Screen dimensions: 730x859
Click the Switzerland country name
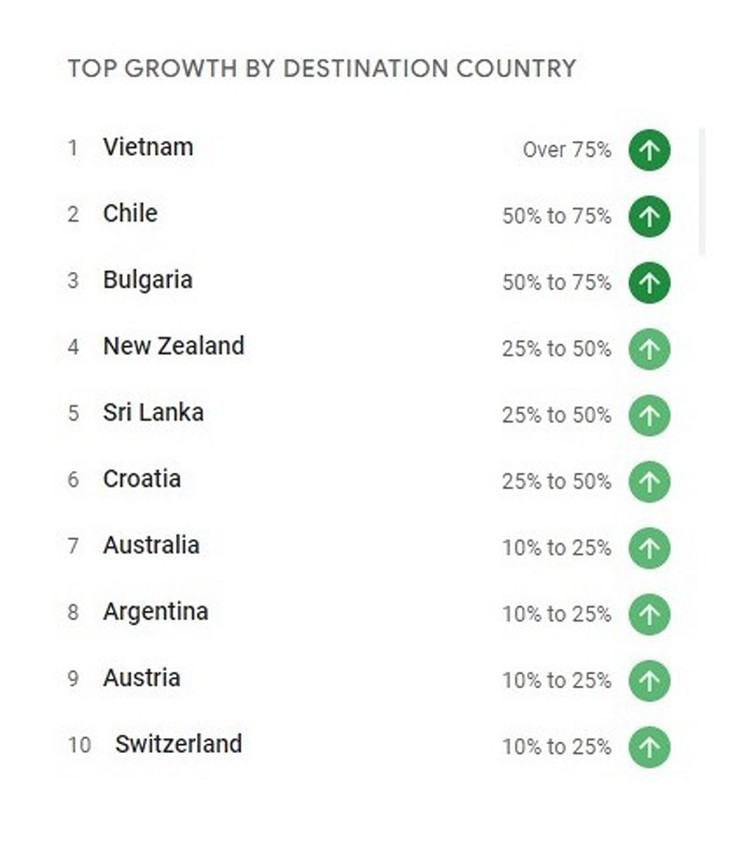pyautogui.click(x=178, y=744)
